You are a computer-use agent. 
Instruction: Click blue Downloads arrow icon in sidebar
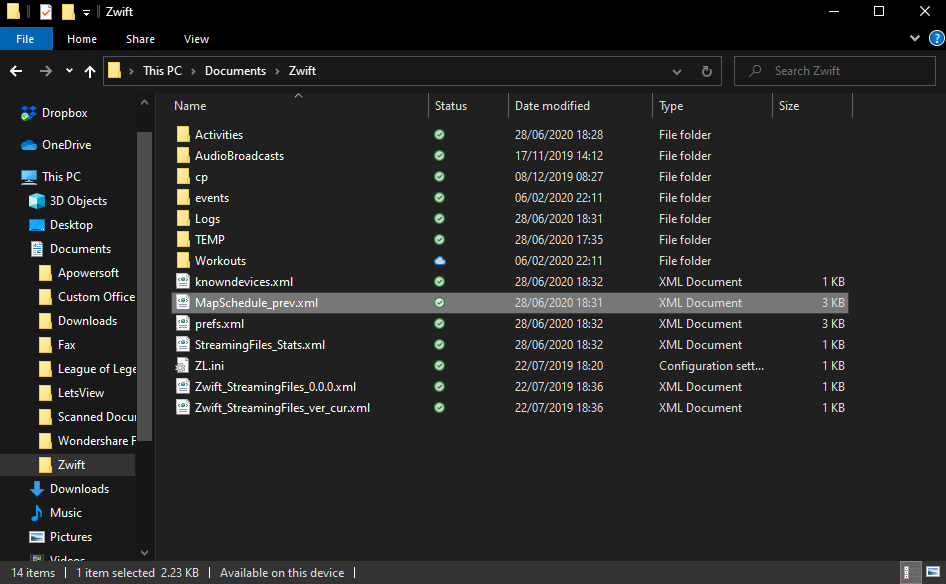tap(37, 489)
